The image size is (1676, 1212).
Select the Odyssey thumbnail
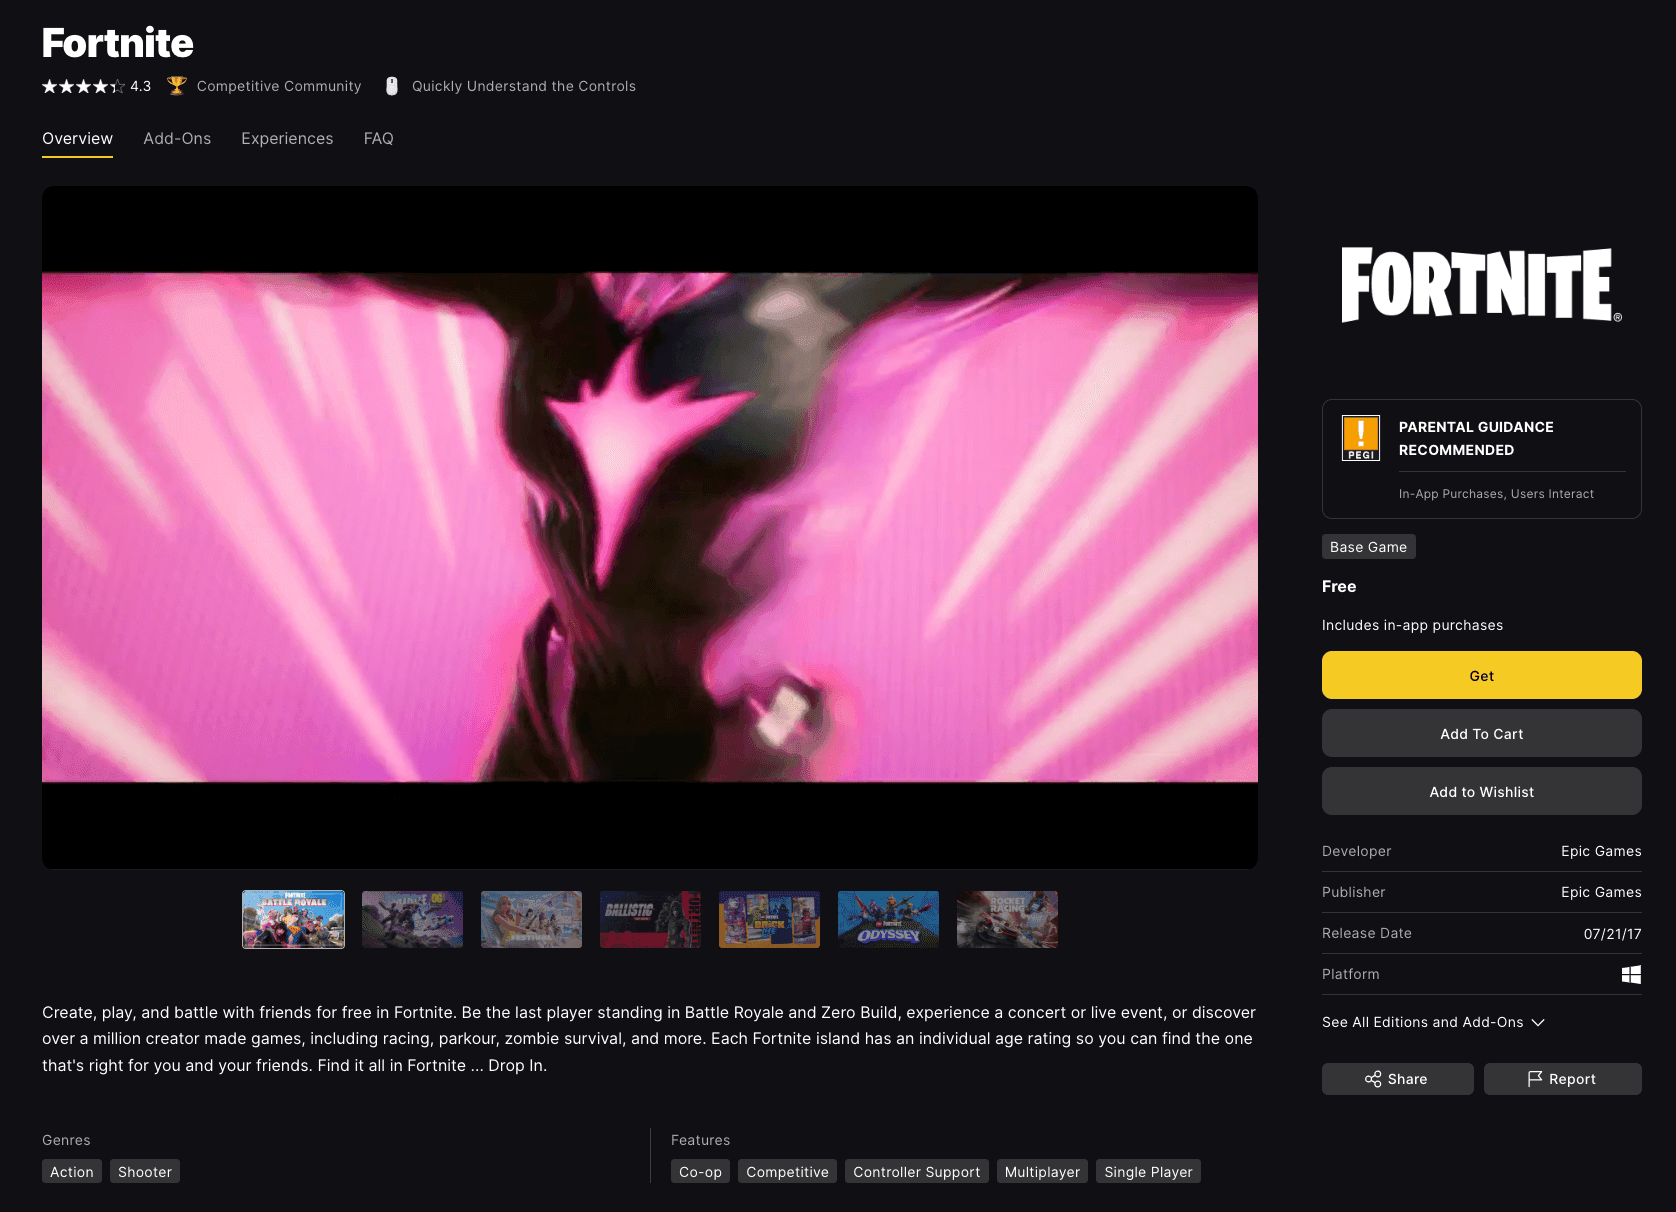[x=888, y=919]
